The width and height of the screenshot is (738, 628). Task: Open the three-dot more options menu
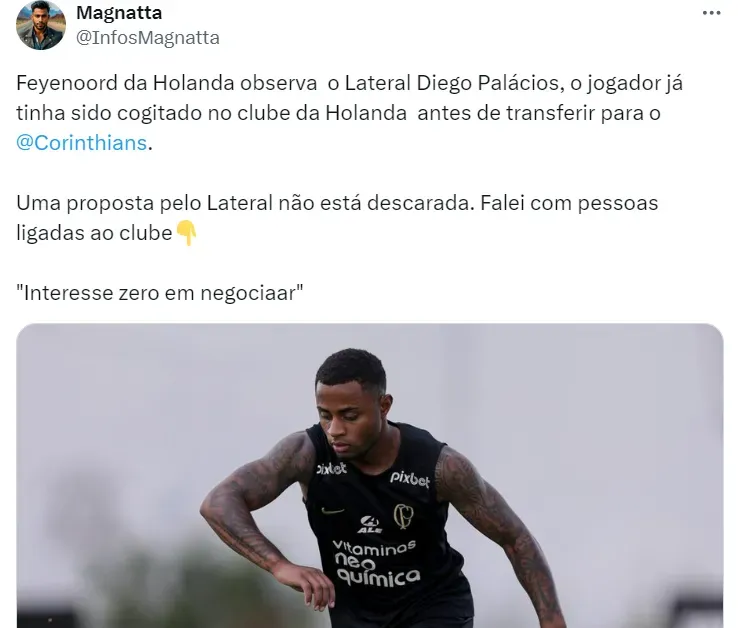(711, 13)
